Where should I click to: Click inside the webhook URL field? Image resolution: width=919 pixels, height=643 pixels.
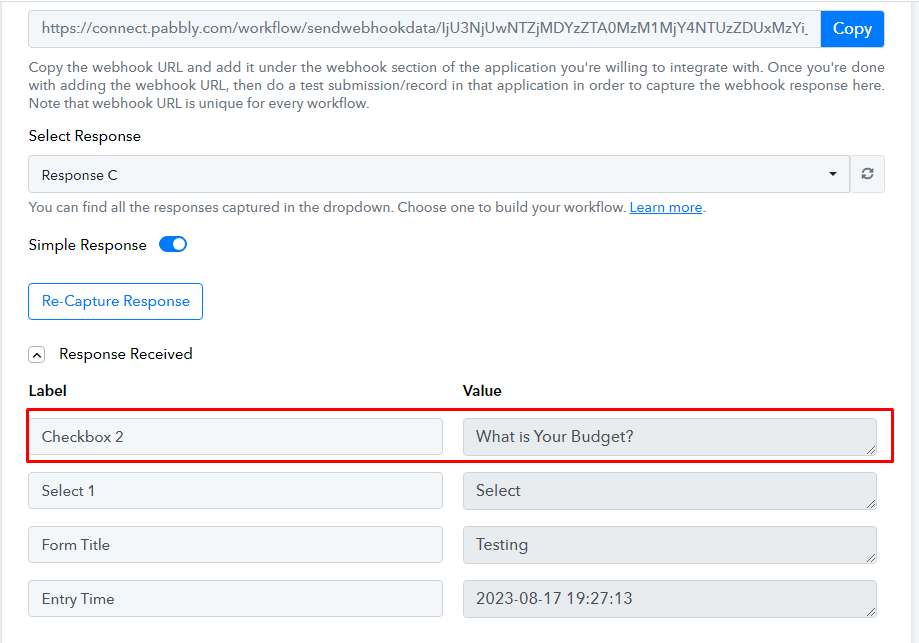click(x=424, y=29)
